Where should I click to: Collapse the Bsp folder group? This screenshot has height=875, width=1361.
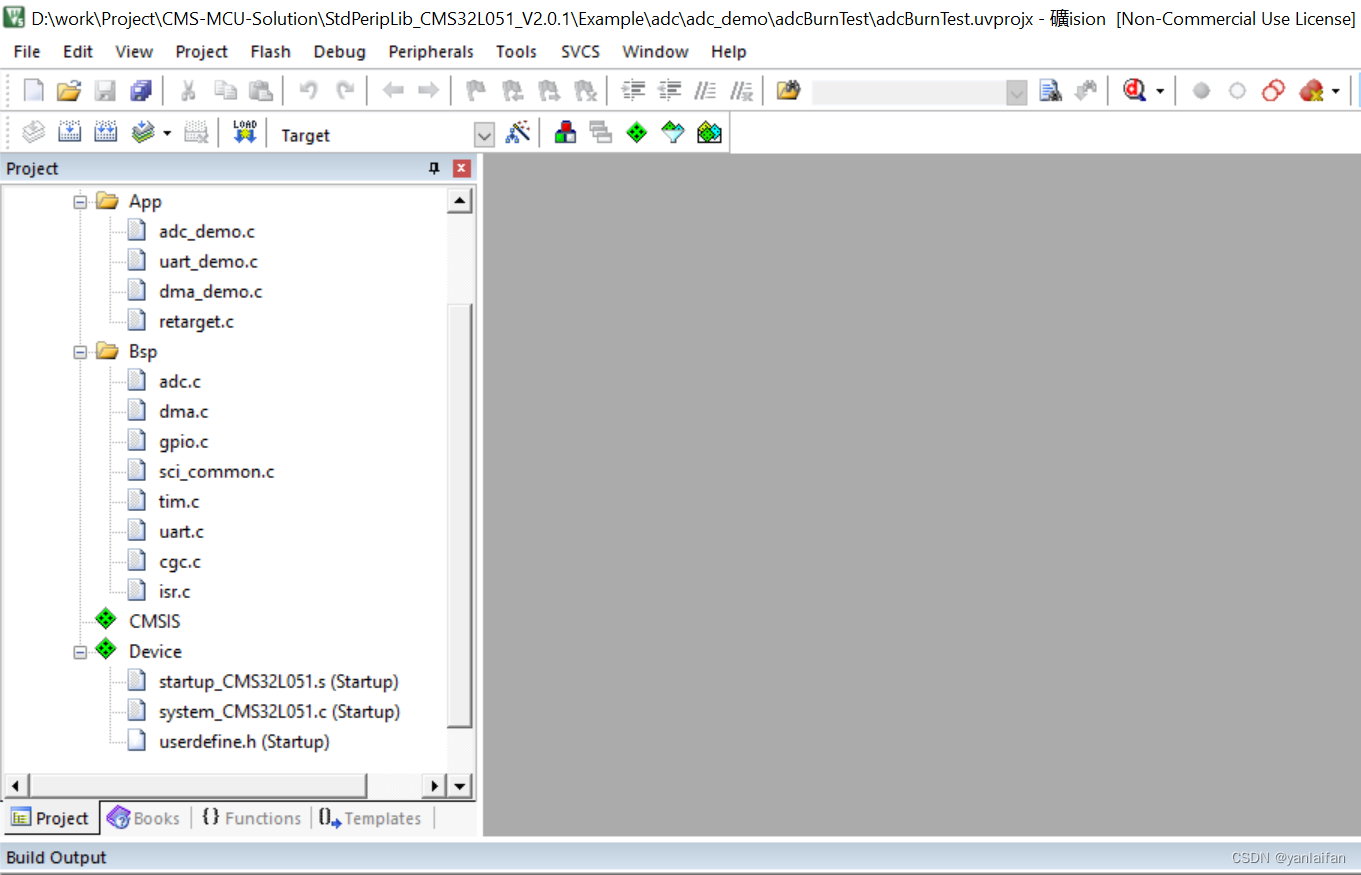80,351
